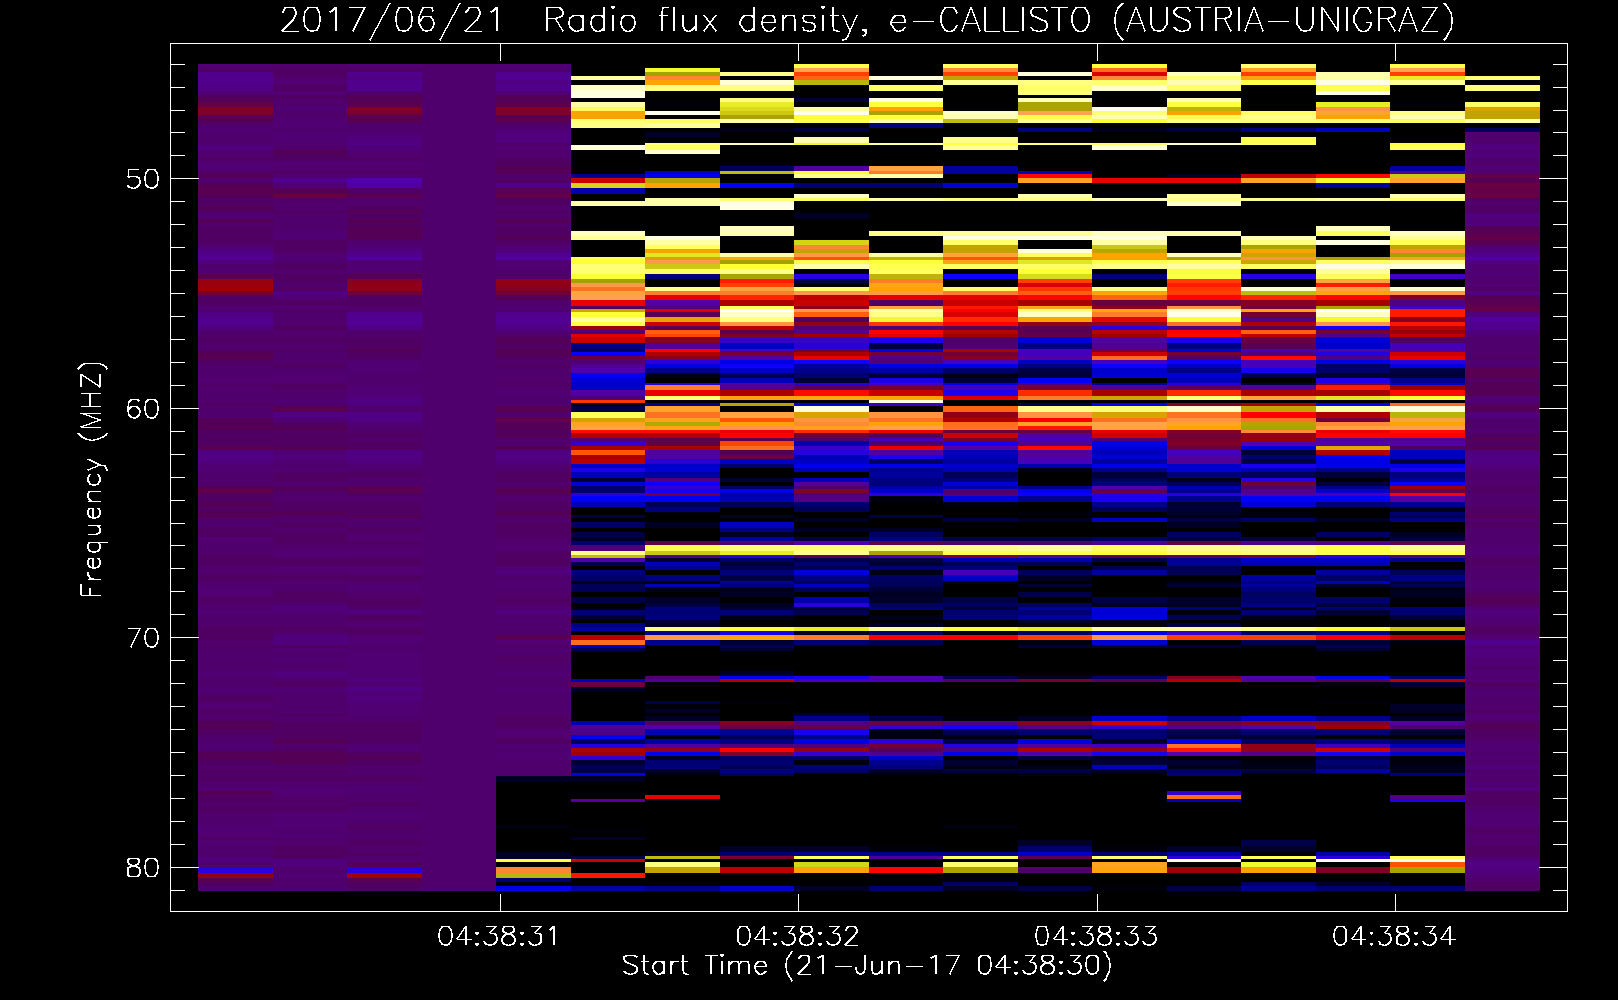Click the 60 MHz frequency tick label
This screenshot has width=1618, height=1000.
(x=143, y=408)
